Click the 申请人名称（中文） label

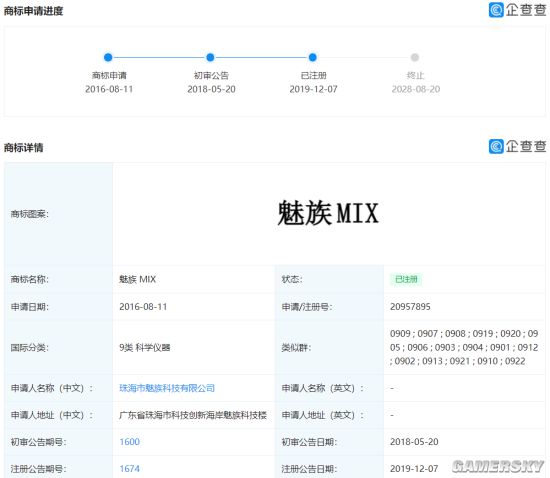[x=52, y=388]
